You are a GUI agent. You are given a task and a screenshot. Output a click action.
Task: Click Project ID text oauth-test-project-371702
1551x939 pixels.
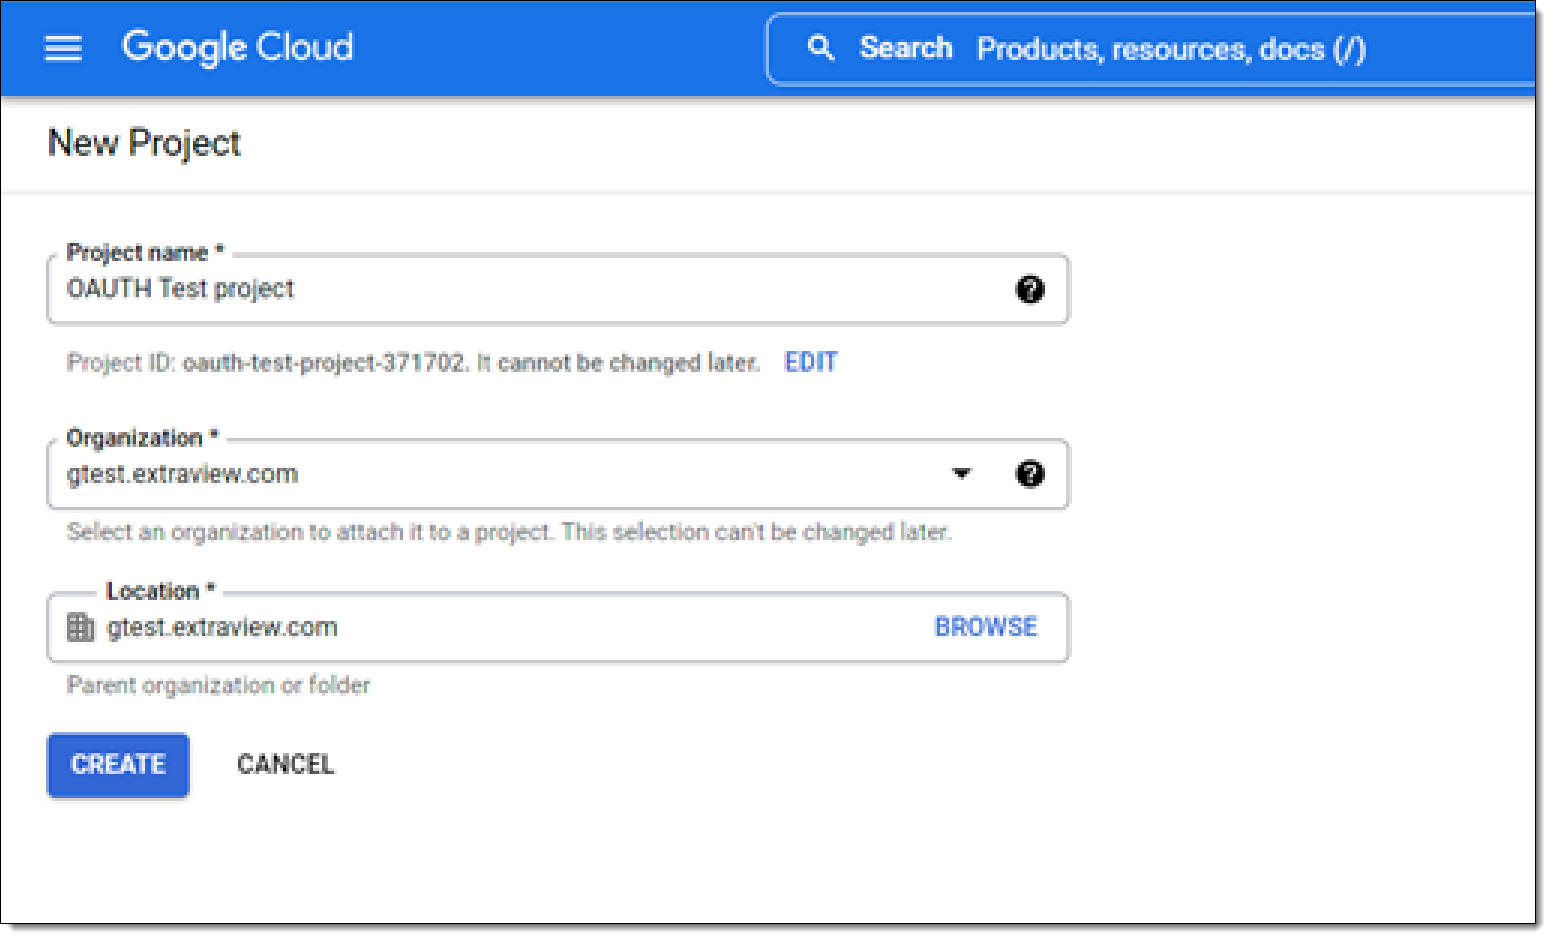[x=324, y=362]
